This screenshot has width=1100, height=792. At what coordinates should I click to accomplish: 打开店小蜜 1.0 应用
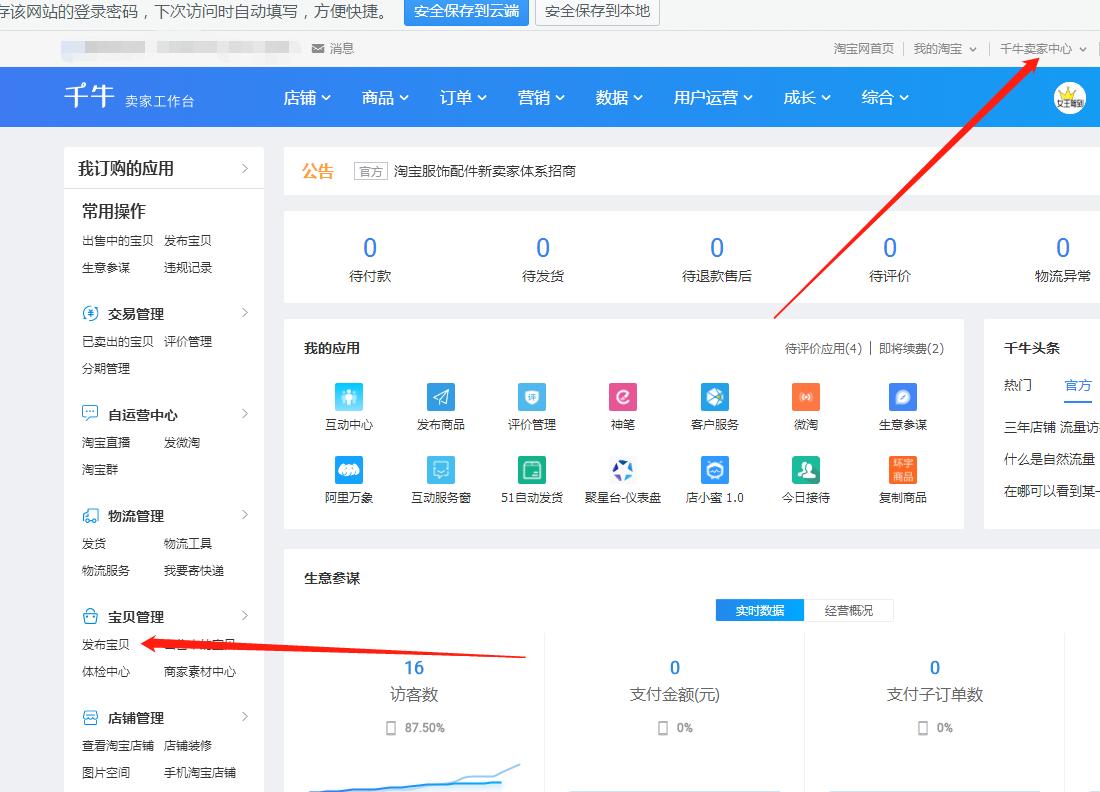pos(713,471)
